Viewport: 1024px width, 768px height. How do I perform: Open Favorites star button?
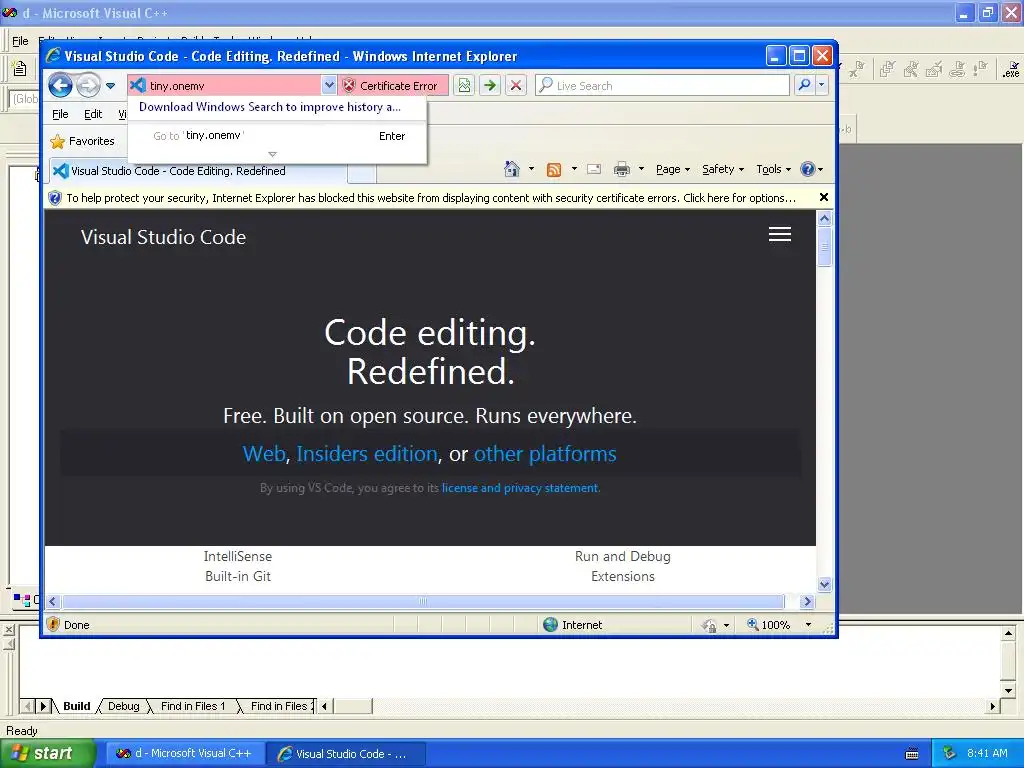click(x=83, y=141)
